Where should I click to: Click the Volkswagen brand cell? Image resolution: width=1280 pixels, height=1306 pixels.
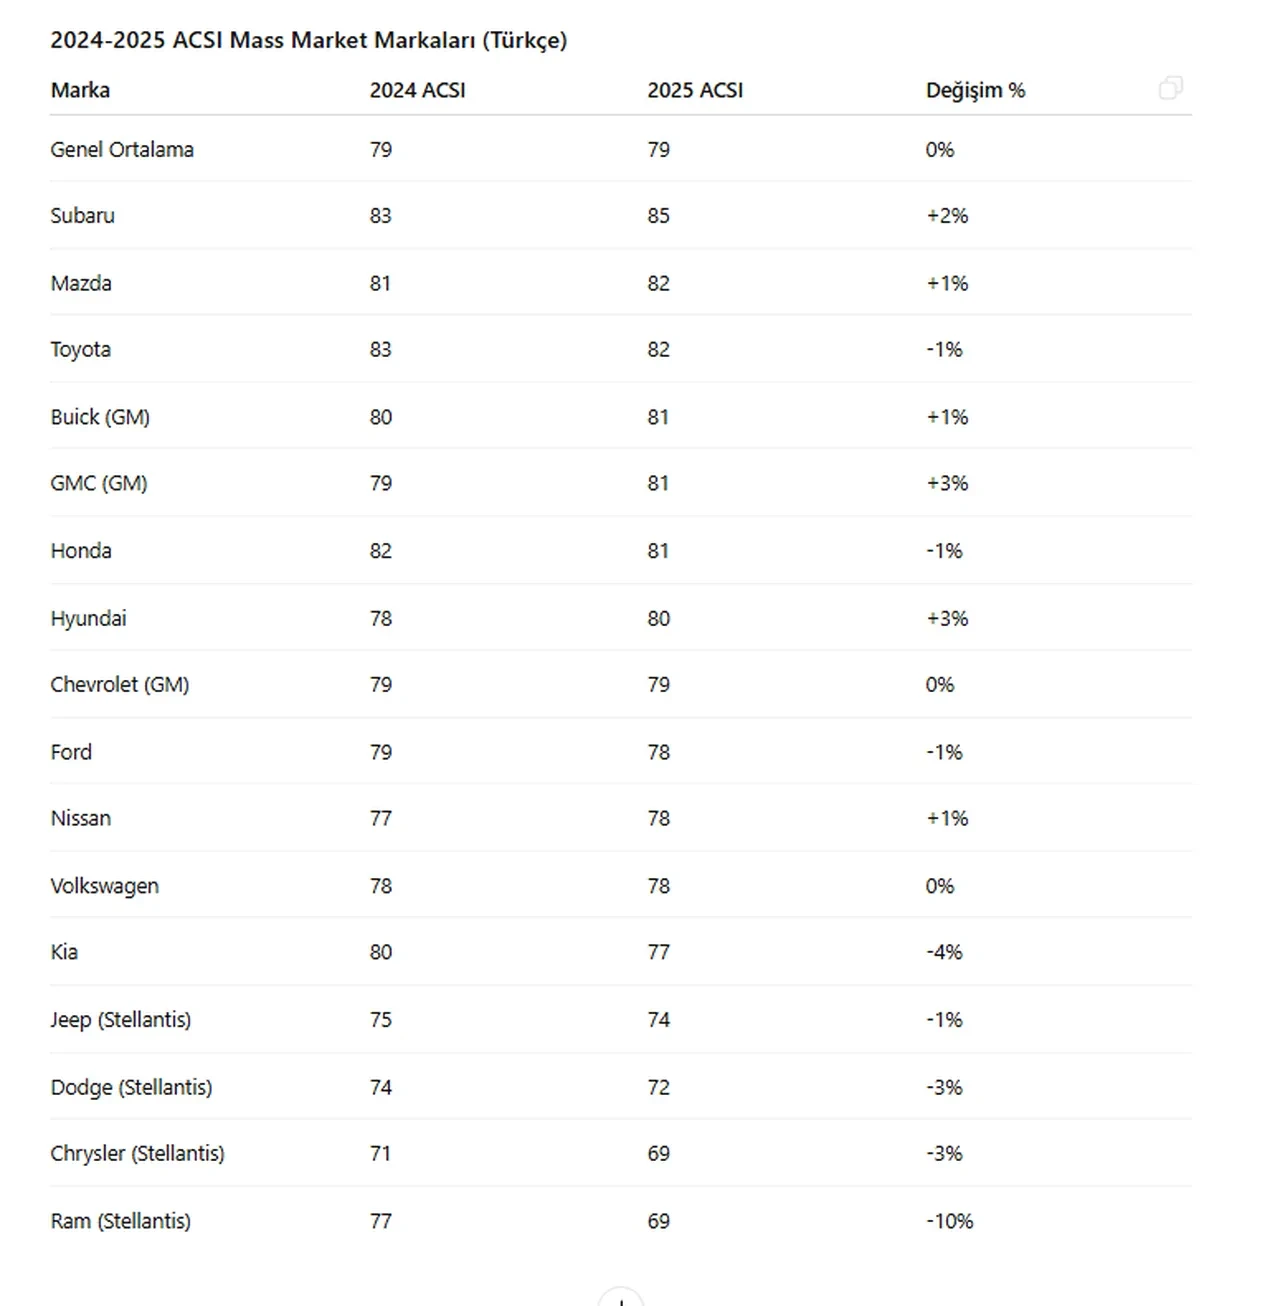click(x=104, y=886)
